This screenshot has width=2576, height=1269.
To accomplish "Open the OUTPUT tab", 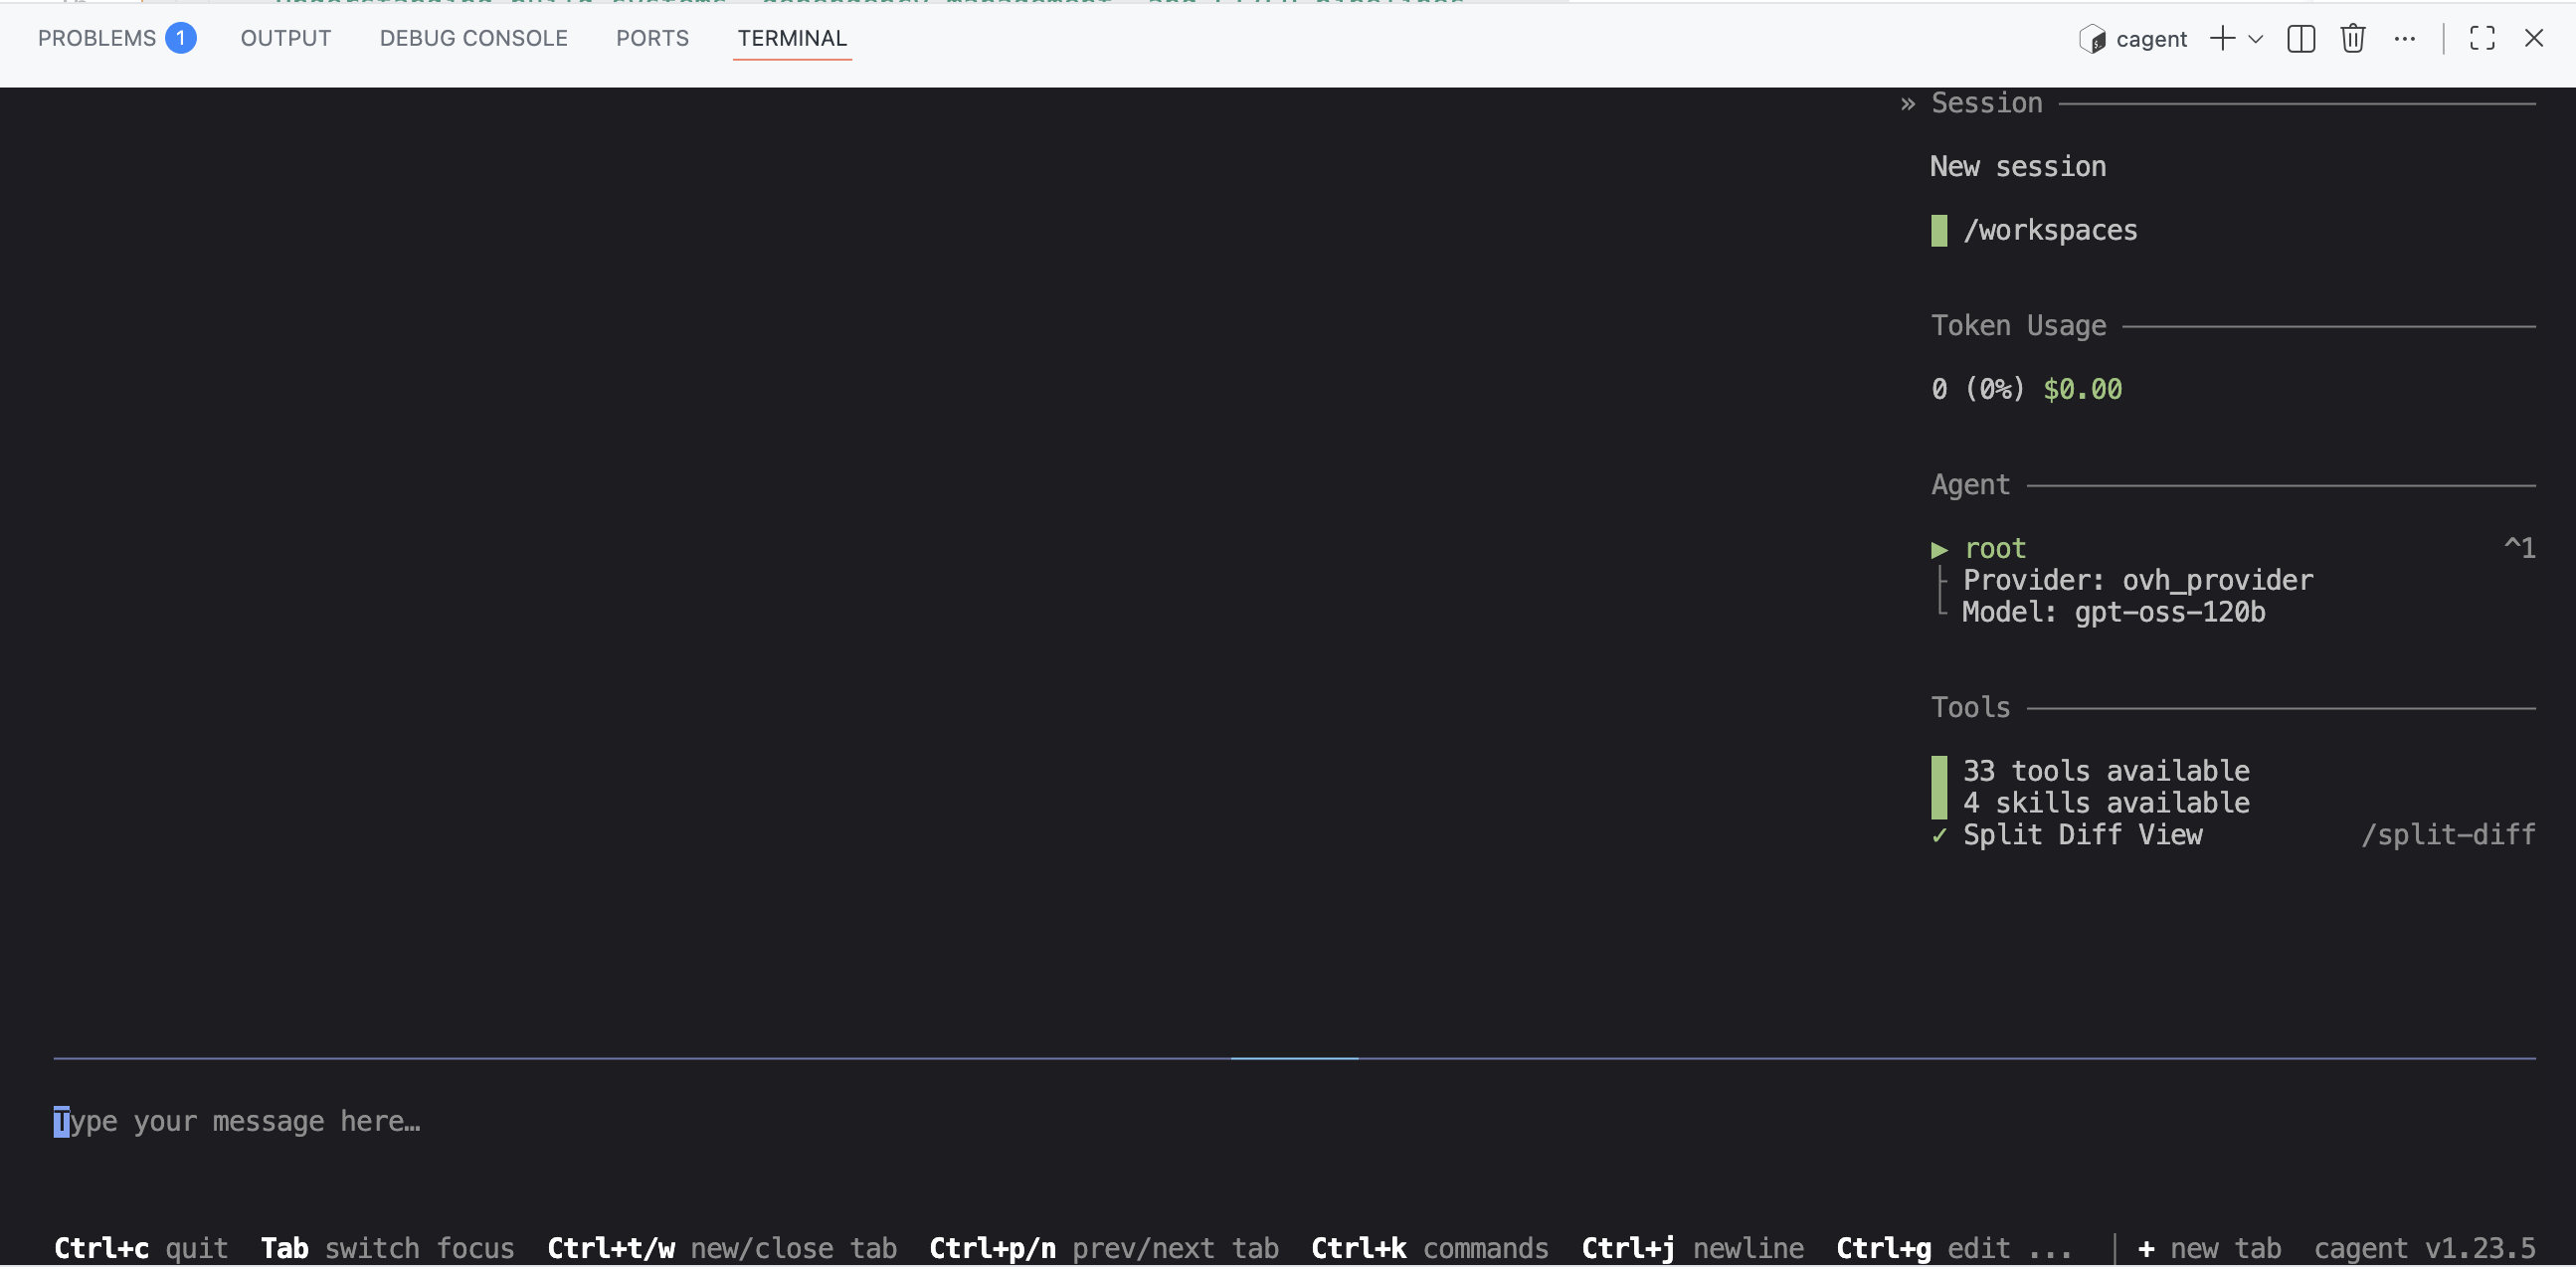I will [x=286, y=38].
